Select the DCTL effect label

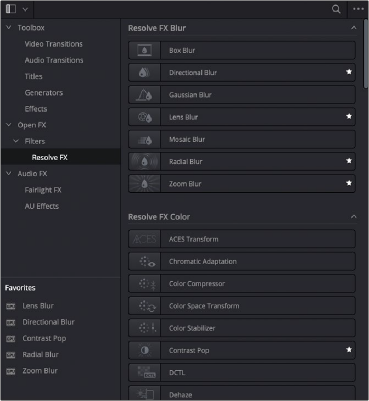tap(177, 373)
